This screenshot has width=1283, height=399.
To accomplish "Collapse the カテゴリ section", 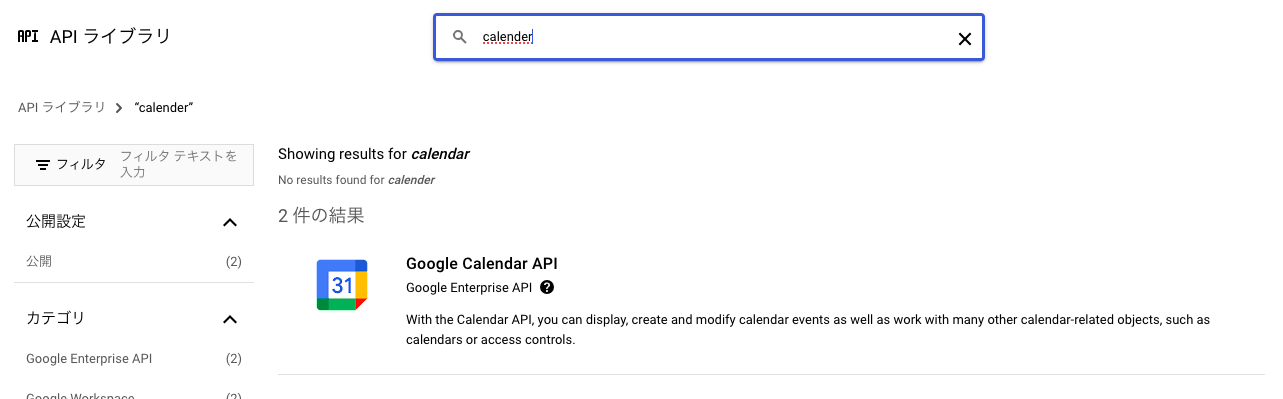I will (230, 319).
